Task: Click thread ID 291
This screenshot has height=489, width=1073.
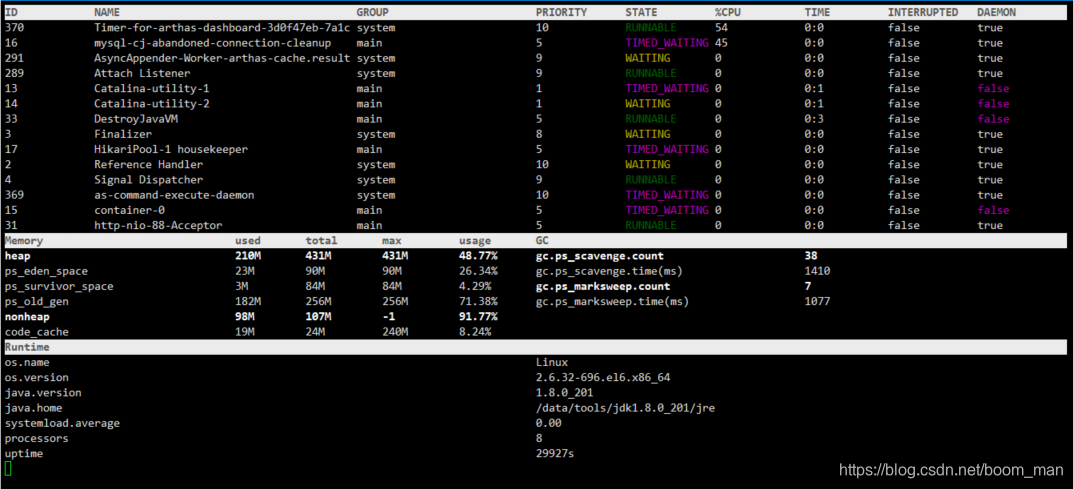Action: click(x=14, y=58)
